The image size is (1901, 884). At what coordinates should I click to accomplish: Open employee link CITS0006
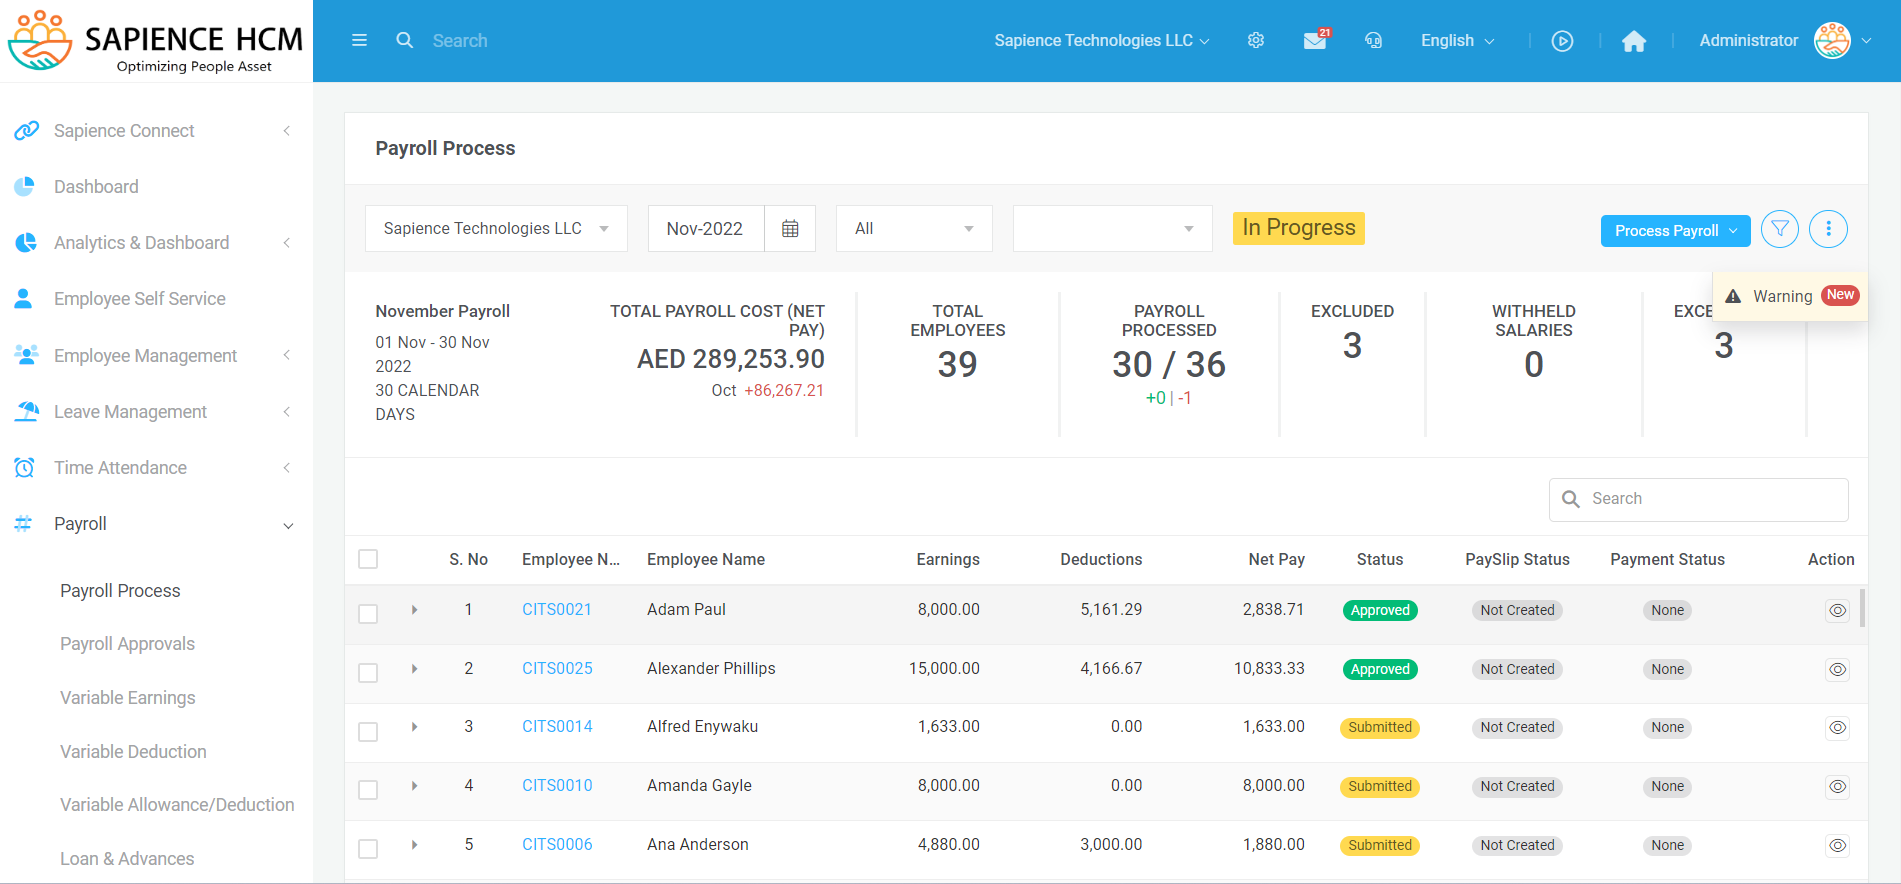(557, 845)
